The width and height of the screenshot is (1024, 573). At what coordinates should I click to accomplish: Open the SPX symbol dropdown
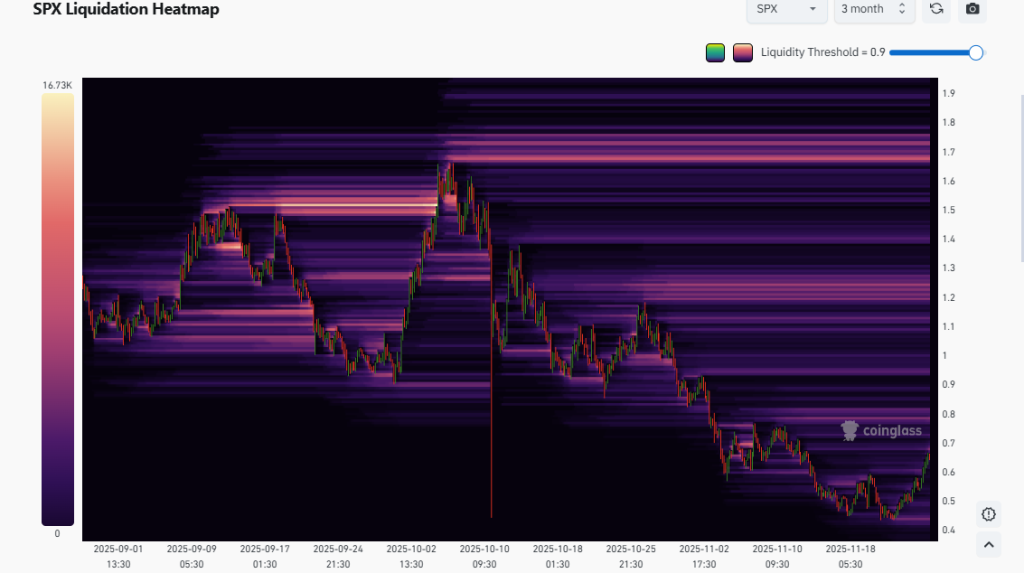click(x=786, y=9)
